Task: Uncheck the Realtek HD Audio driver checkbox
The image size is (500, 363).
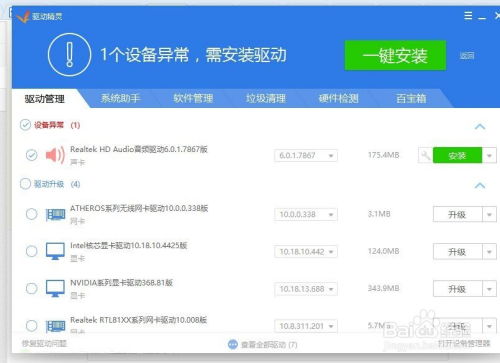Action: click(32, 155)
